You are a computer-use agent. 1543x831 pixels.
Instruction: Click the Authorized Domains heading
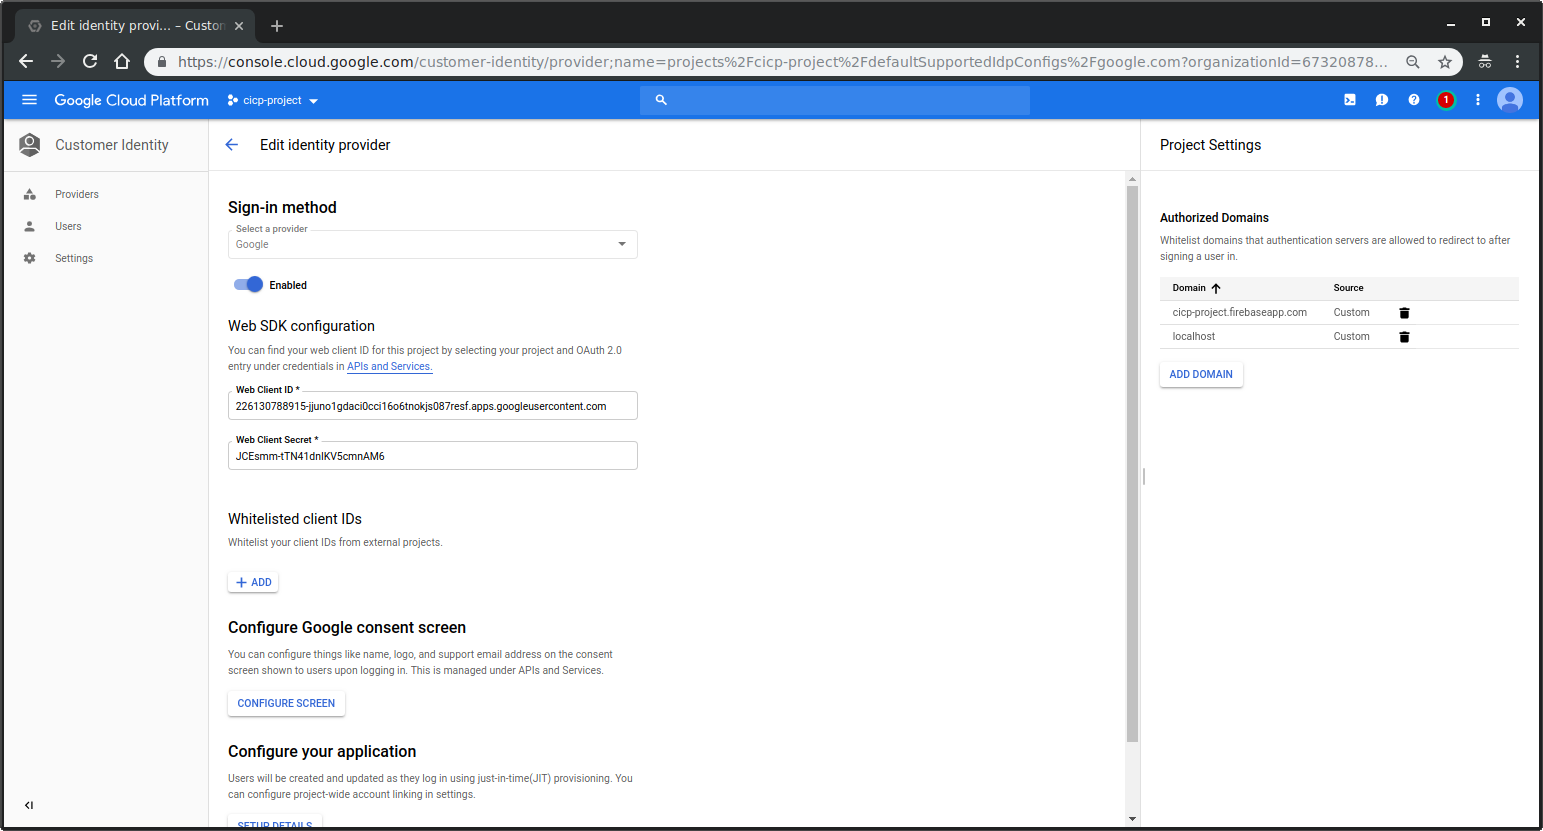[1214, 217]
